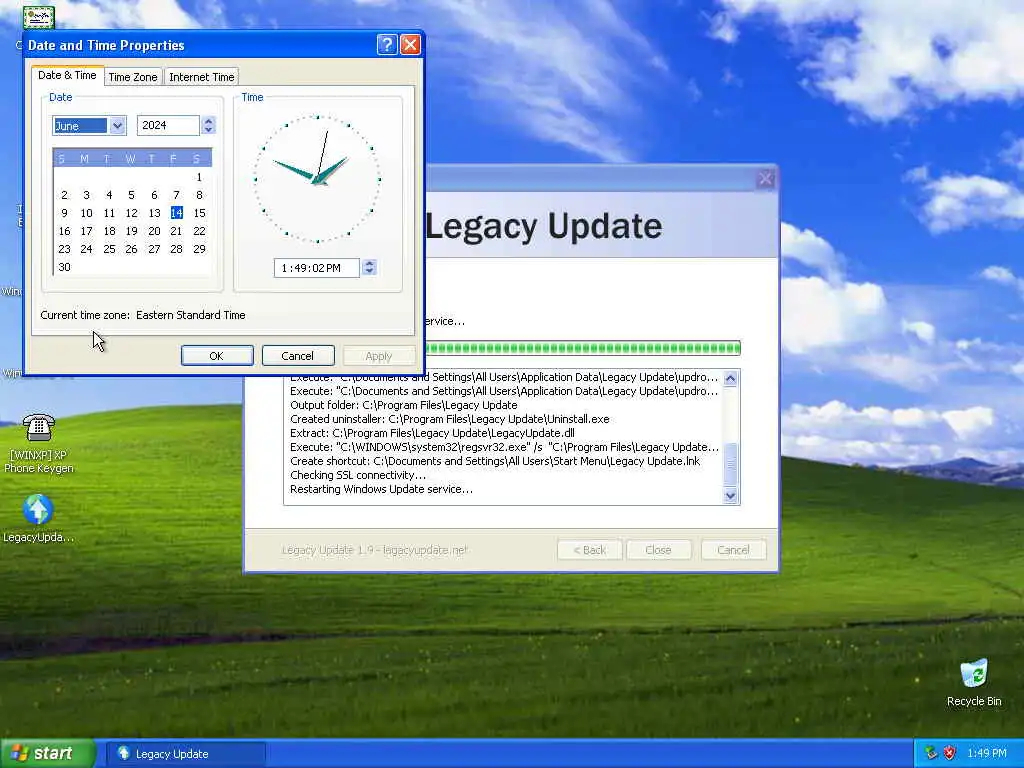Click OK in Date and Time Properties
Image resolution: width=1024 pixels, height=768 pixels.
click(x=217, y=356)
